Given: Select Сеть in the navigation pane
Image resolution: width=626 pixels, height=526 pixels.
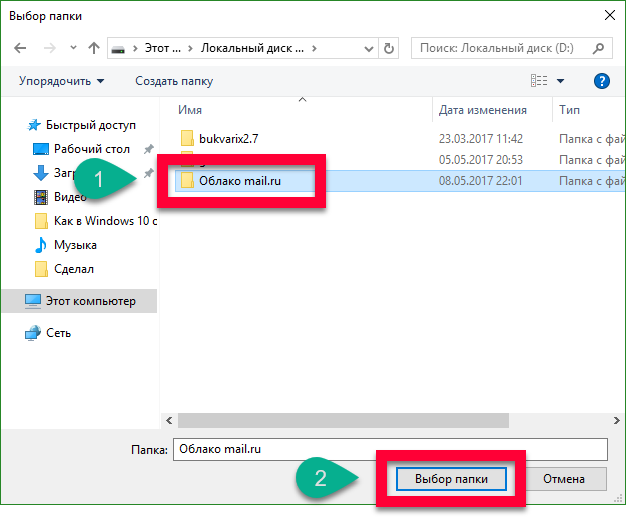Looking at the screenshot, I should point(58,333).
